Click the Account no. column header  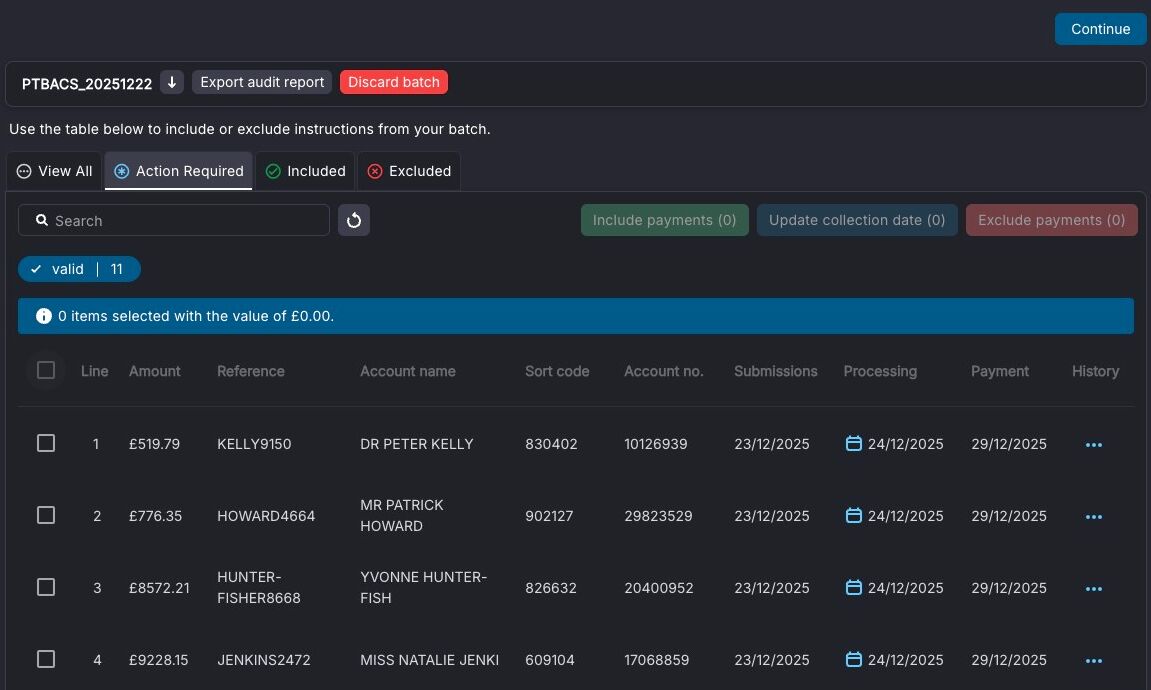tap(664, 371)
